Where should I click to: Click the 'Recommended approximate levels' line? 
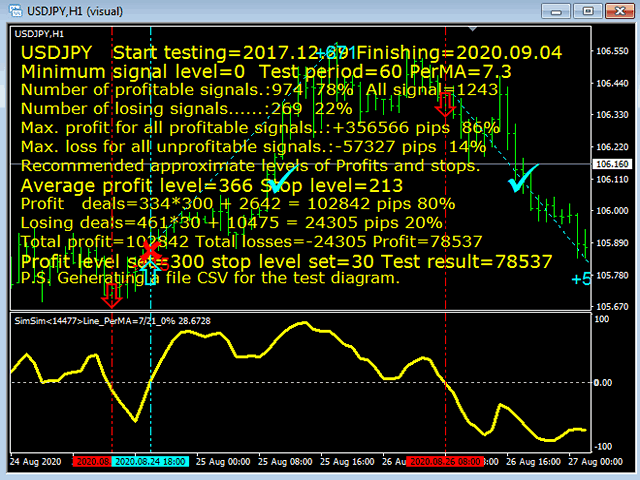point(250,166)
